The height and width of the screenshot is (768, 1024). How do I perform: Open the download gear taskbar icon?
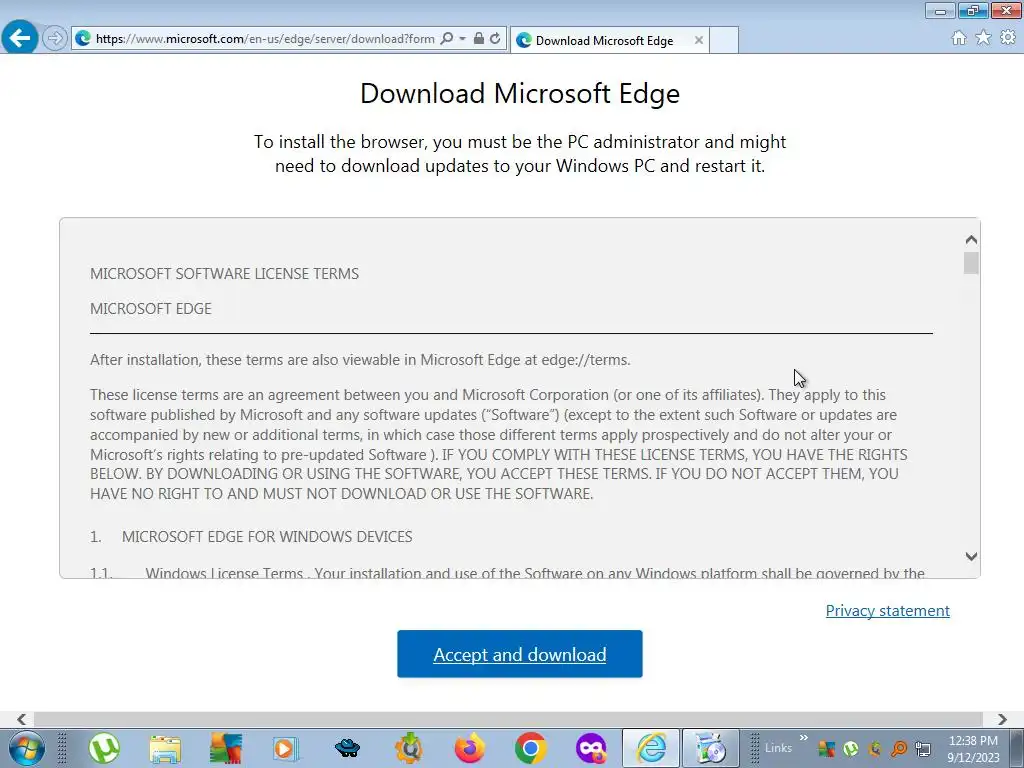point(408,748)
